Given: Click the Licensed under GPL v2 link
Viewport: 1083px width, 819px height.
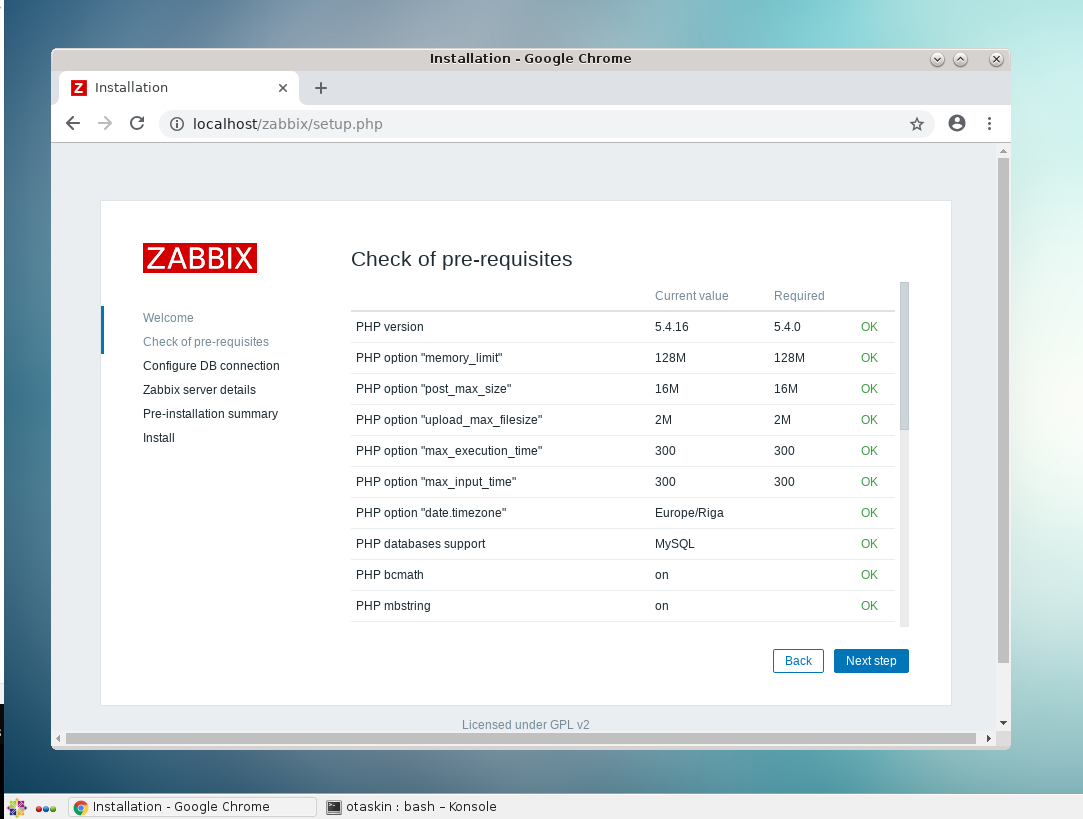Looking at the screenshot, I should 526,724.
